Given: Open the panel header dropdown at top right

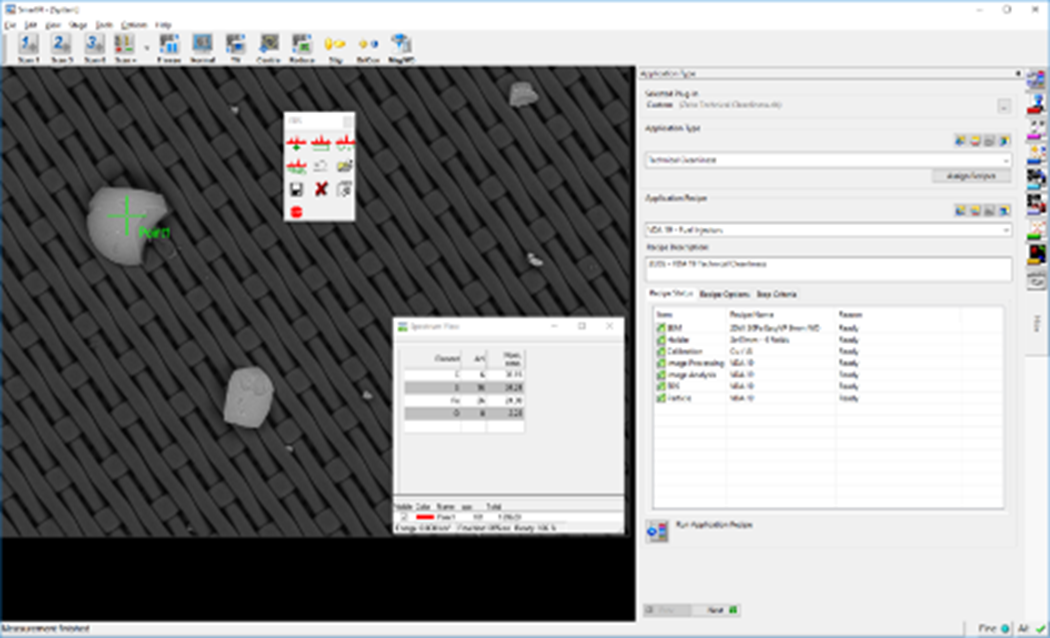Looking at the screenshot, I should click(1018, 74).
